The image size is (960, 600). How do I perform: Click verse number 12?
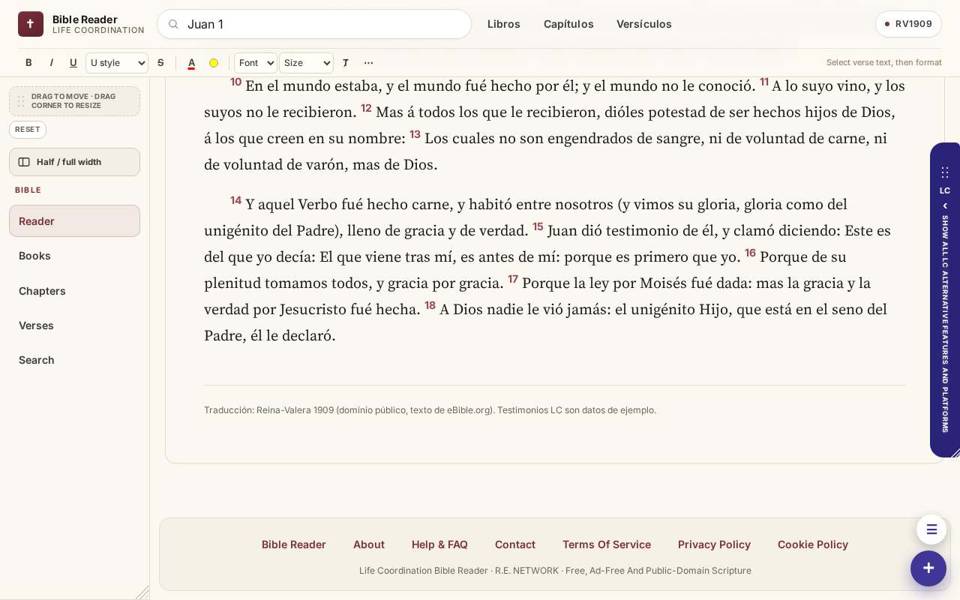coord(366,108)
